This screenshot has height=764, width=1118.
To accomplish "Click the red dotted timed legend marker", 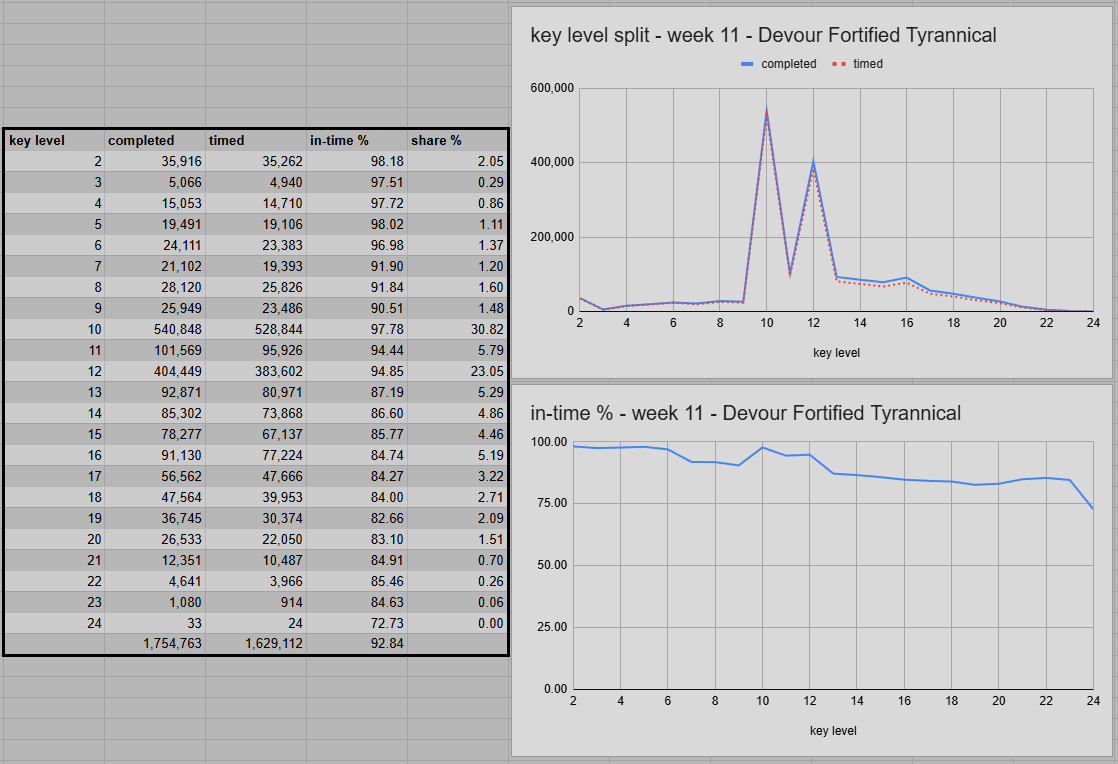I will pos(838,64).
